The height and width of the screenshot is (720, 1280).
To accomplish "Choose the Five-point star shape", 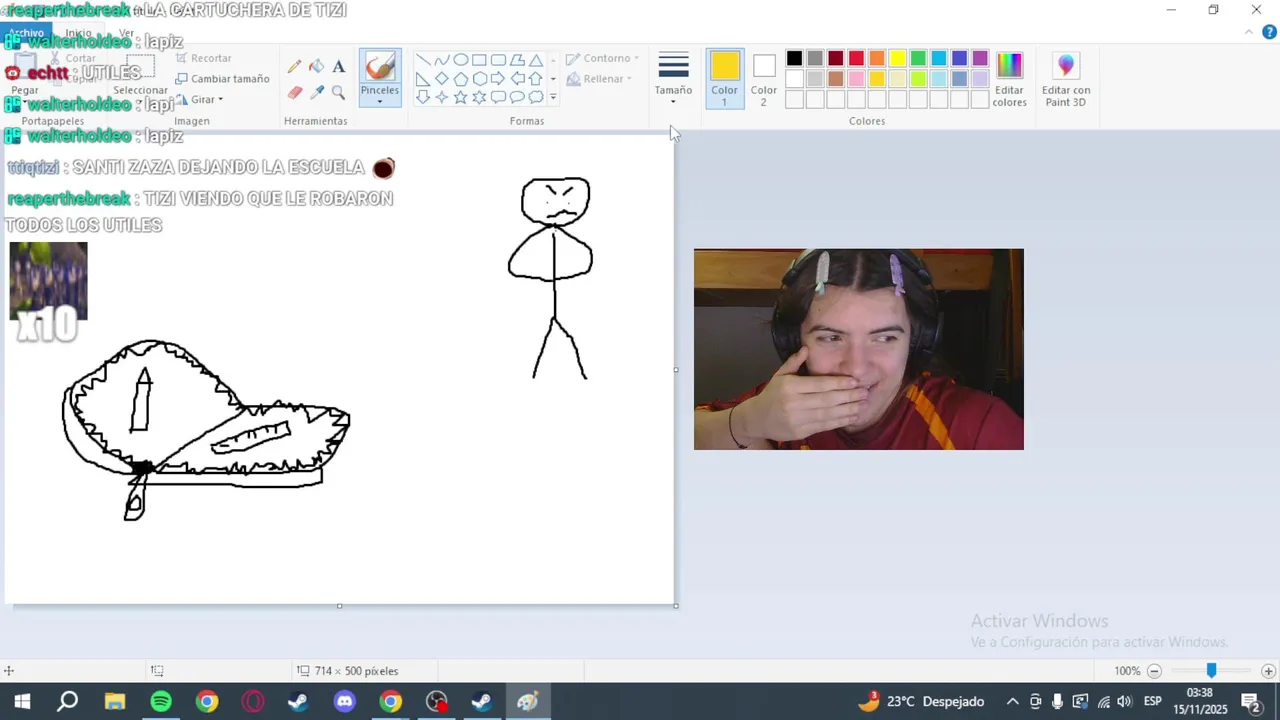I will click(461, 97).
